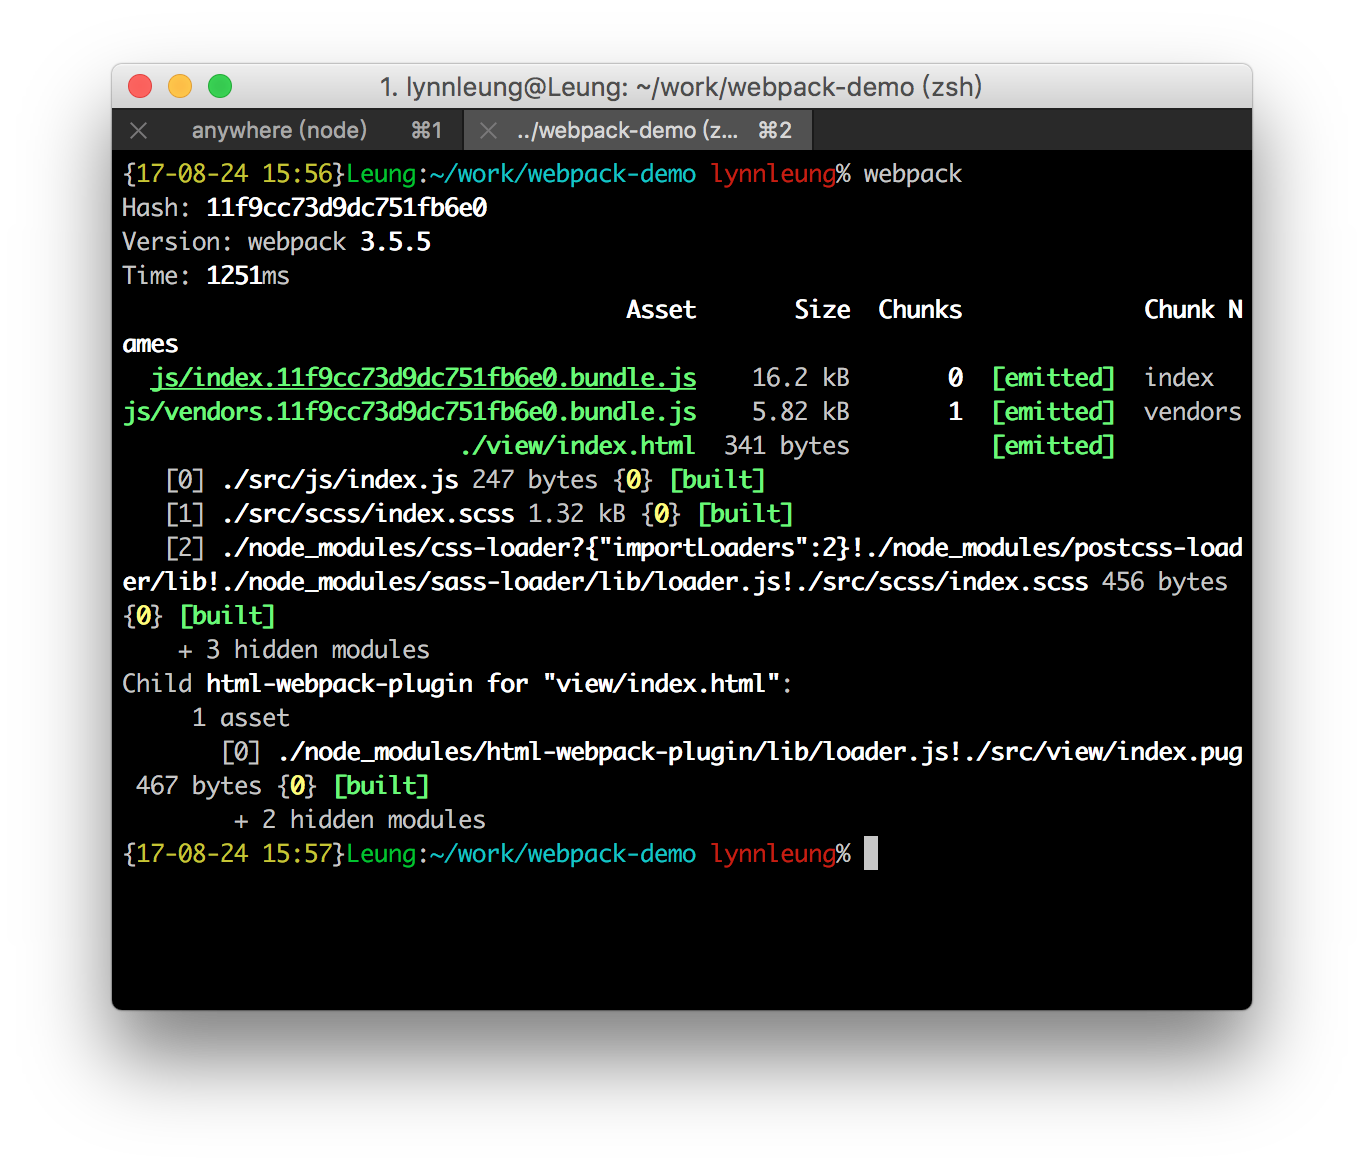Click the green zoom window button

click(x=220, y=87)
